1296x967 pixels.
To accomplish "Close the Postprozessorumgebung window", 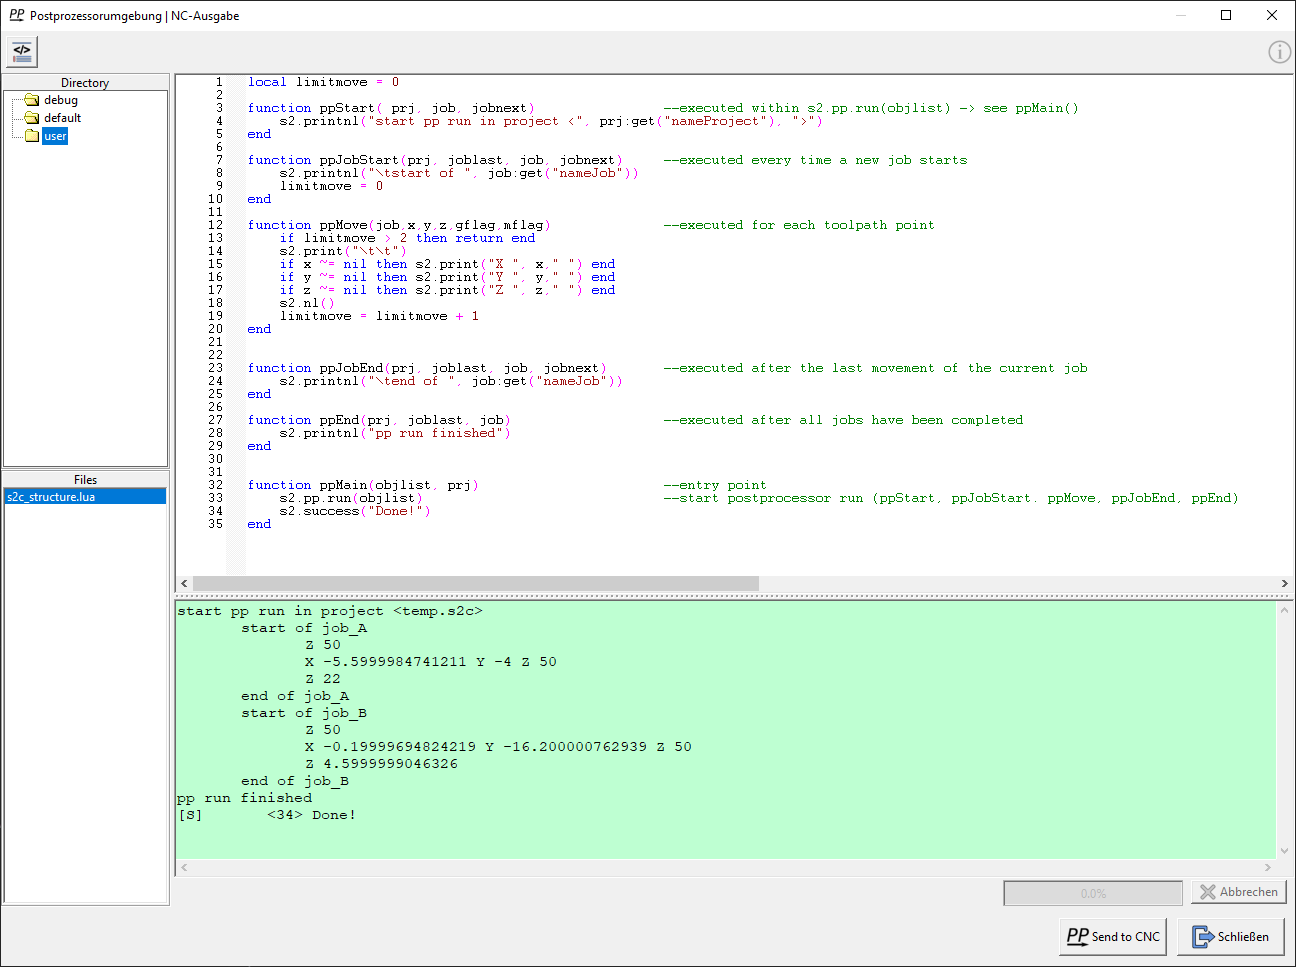I will pos(1272,15).
